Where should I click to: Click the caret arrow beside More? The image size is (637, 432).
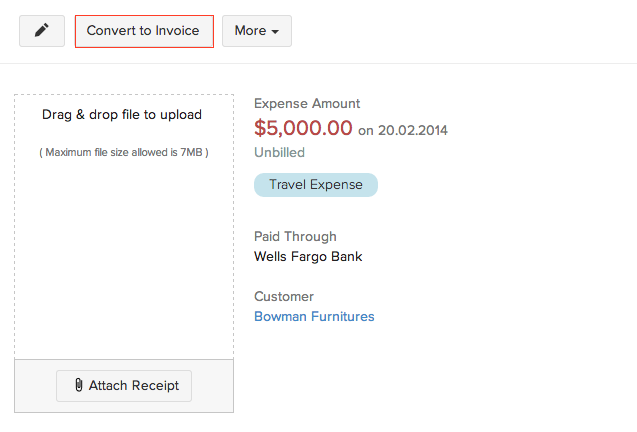tap(275, 32)
